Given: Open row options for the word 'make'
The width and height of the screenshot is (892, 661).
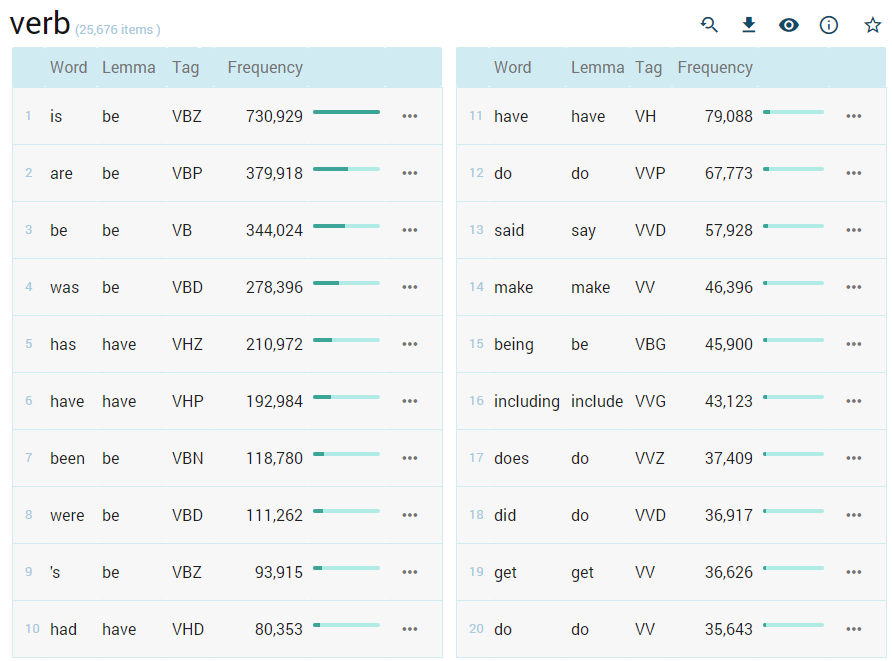Looking at the screenshot, I should (x=854, y=287).
